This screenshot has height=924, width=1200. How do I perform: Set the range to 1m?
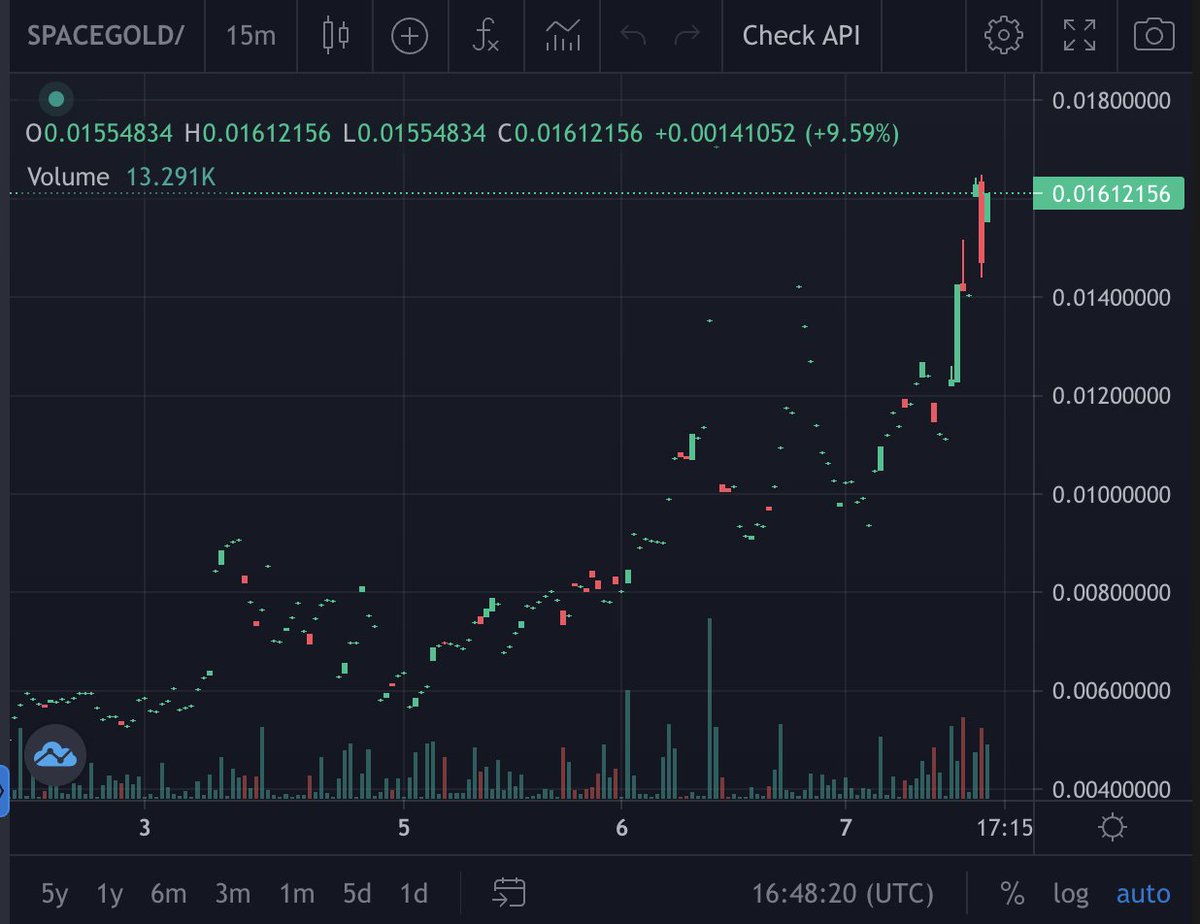coord(296,892)
